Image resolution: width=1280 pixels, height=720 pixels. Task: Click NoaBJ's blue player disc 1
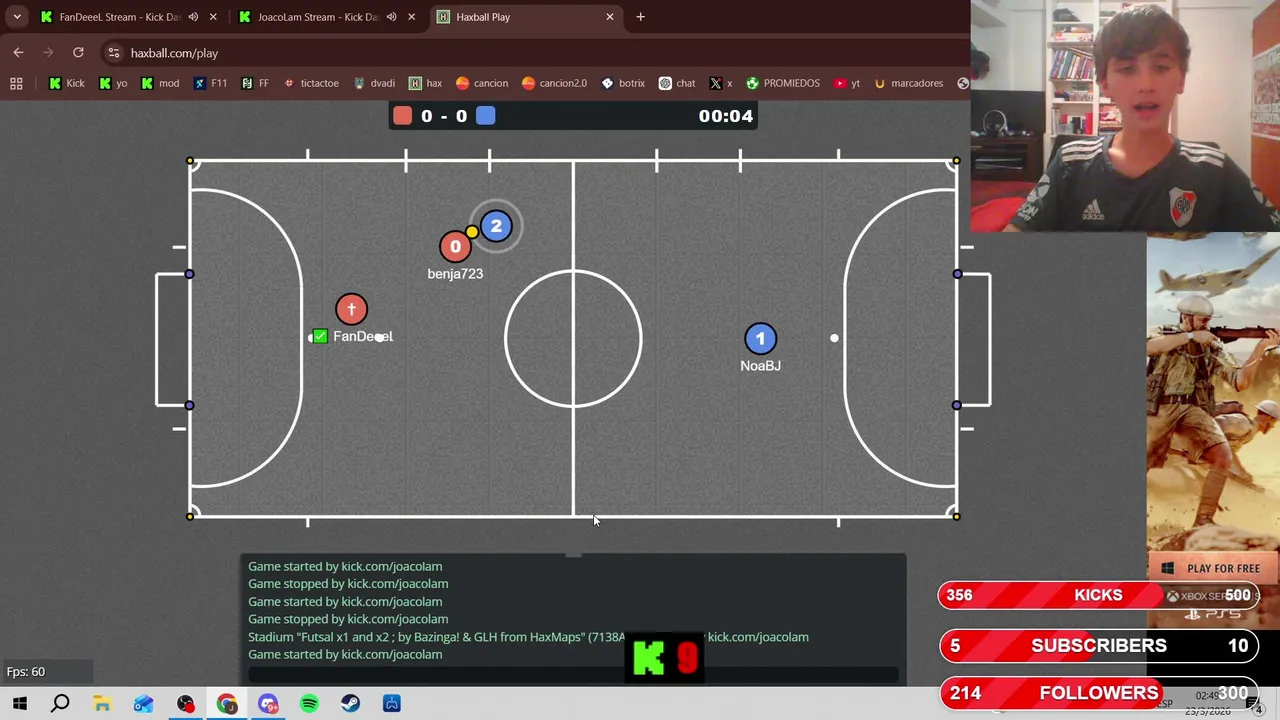[760, 339]
